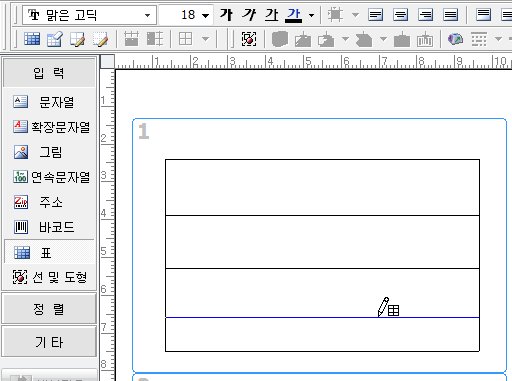Open the line style dropdown arrow
The image size is (512, 381).
tap(498, 39)
